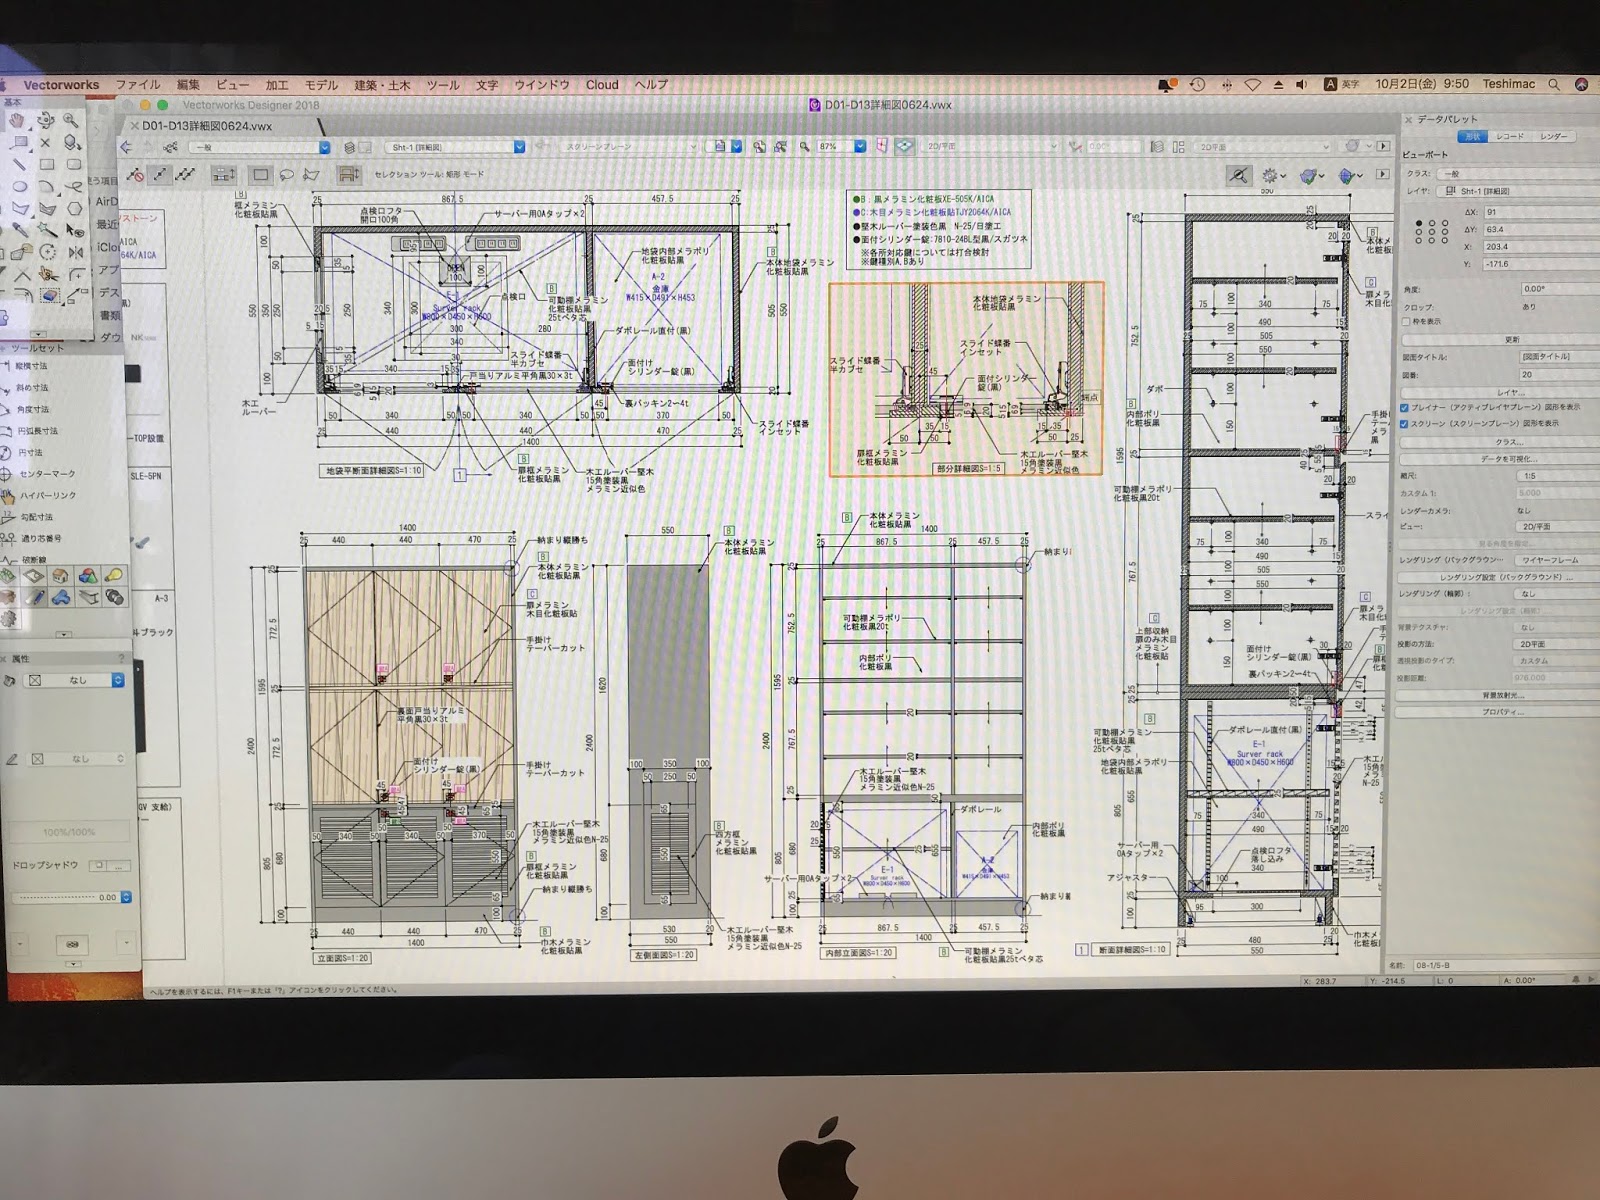Image resolution: width=1600 pixels, height=1200 pixels.
Task: Select the Oval tool in the basic palette
Action: 20,186
